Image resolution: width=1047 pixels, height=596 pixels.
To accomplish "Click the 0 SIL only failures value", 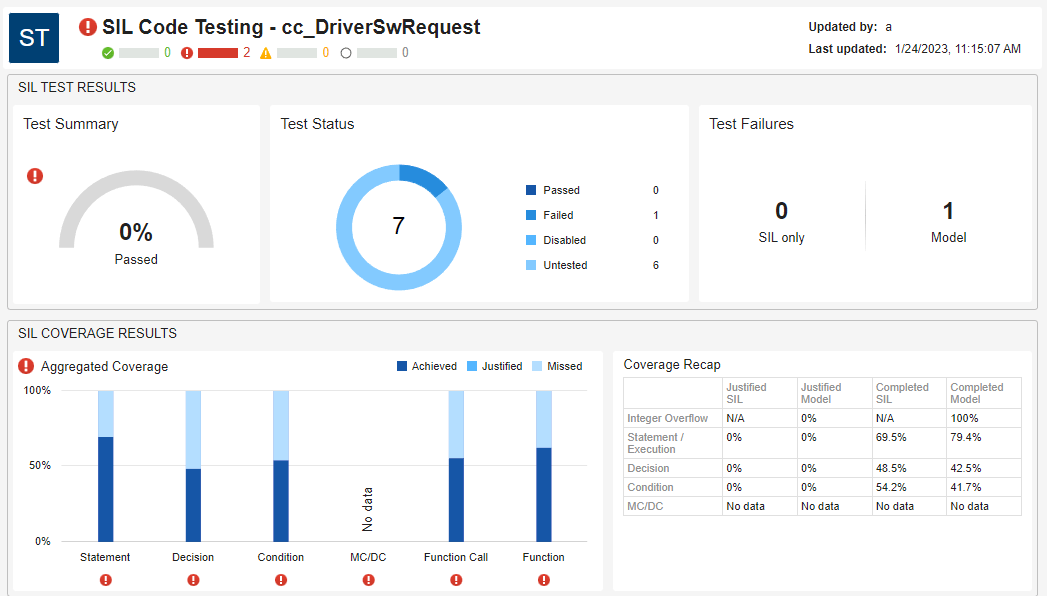I will click(x=781, y=211).
